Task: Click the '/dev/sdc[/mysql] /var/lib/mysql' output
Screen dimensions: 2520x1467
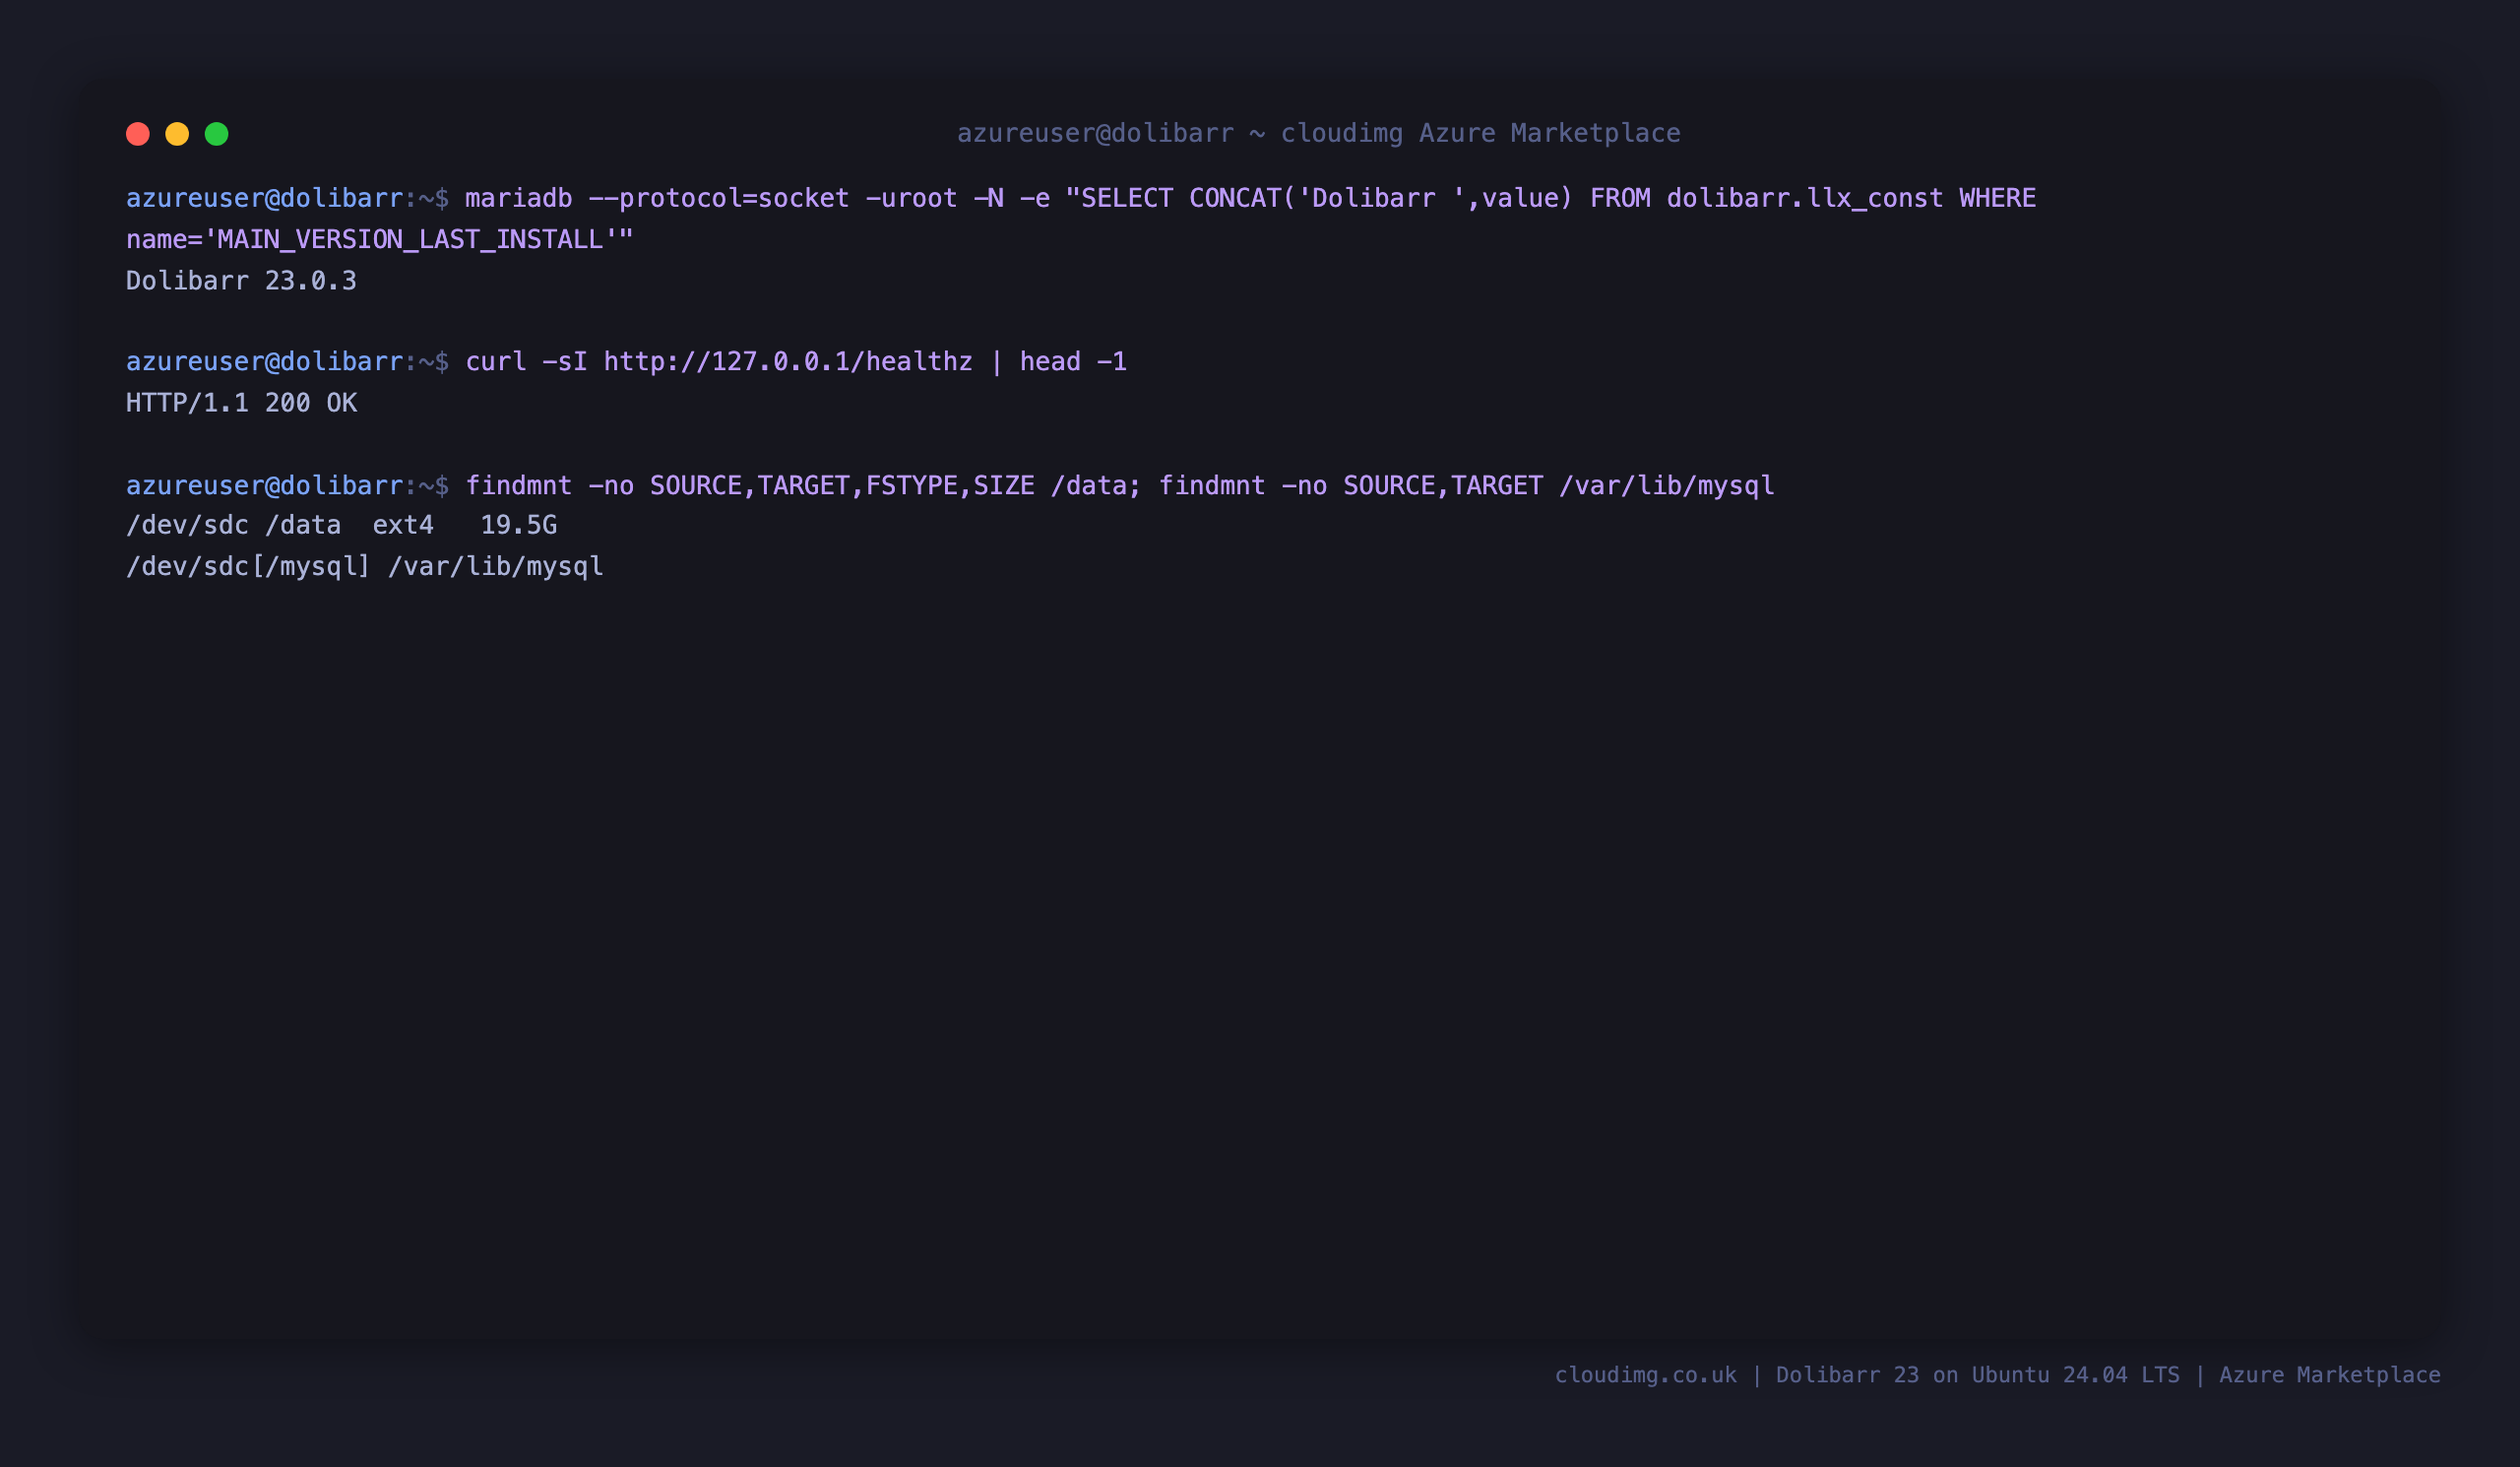Action: pos(365,567)
